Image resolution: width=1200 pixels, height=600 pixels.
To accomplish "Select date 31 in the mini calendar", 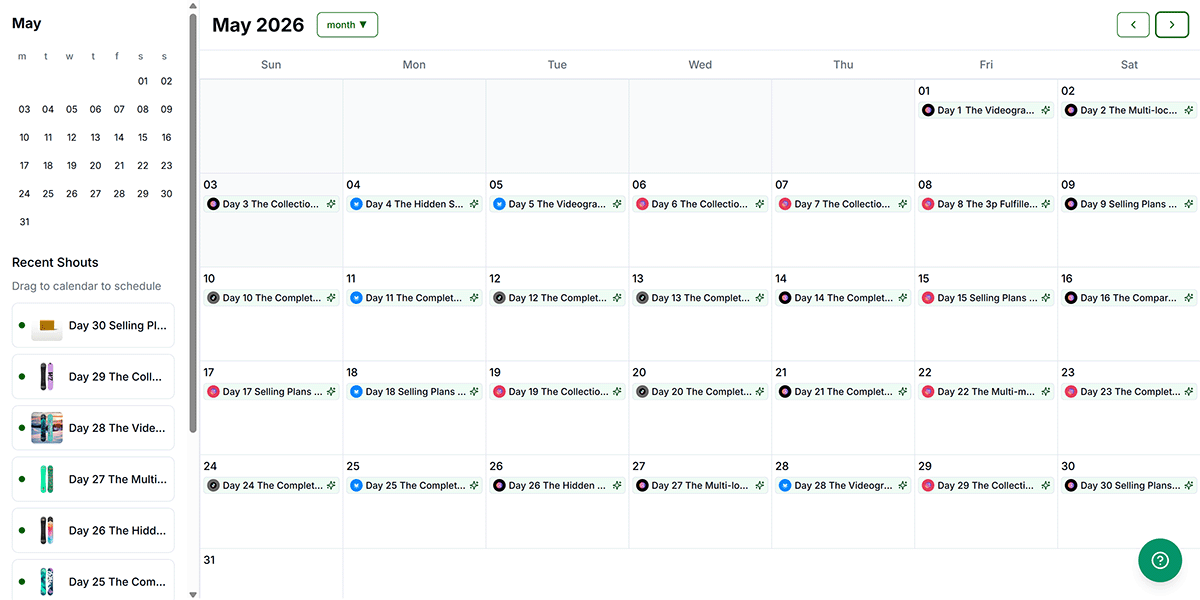I will [24, 222].
